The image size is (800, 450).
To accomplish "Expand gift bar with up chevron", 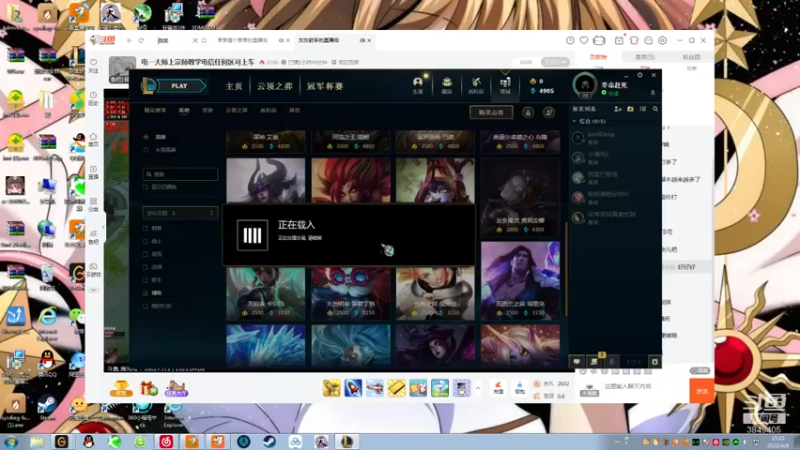I will click(478, 388).
